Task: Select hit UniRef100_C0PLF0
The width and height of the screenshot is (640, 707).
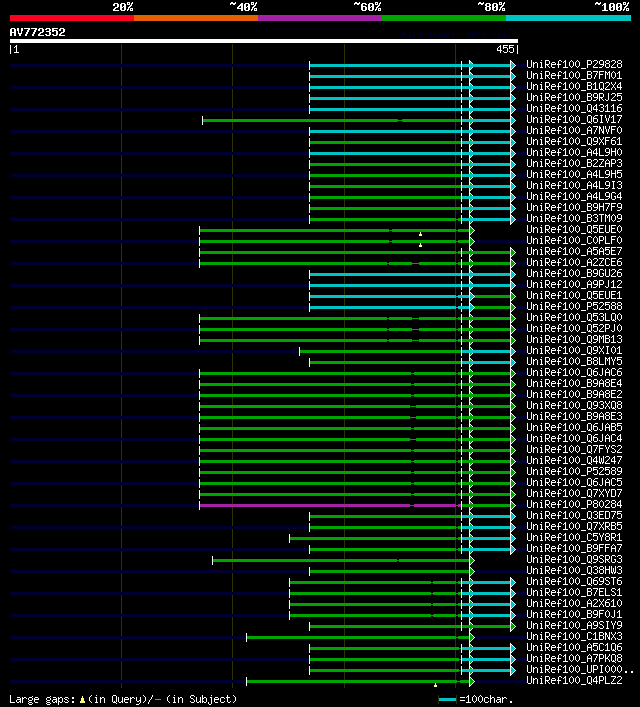Action: (574, 240)
